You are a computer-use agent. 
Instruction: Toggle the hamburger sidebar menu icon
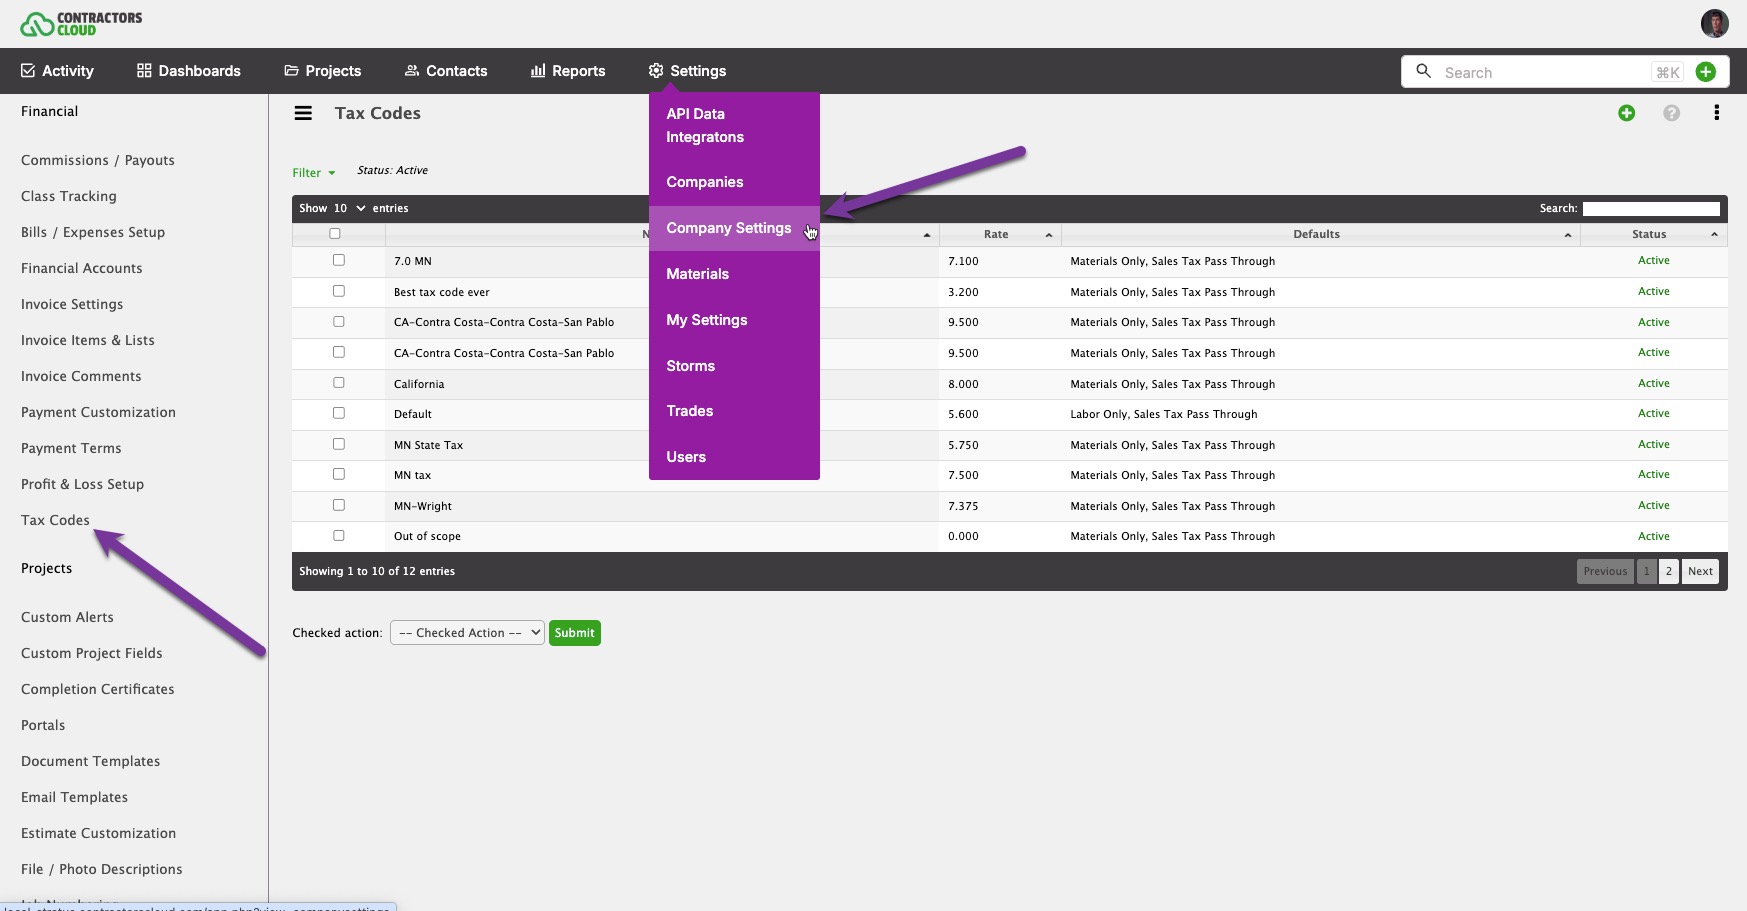pyautogui.click(x=303, y=113)
